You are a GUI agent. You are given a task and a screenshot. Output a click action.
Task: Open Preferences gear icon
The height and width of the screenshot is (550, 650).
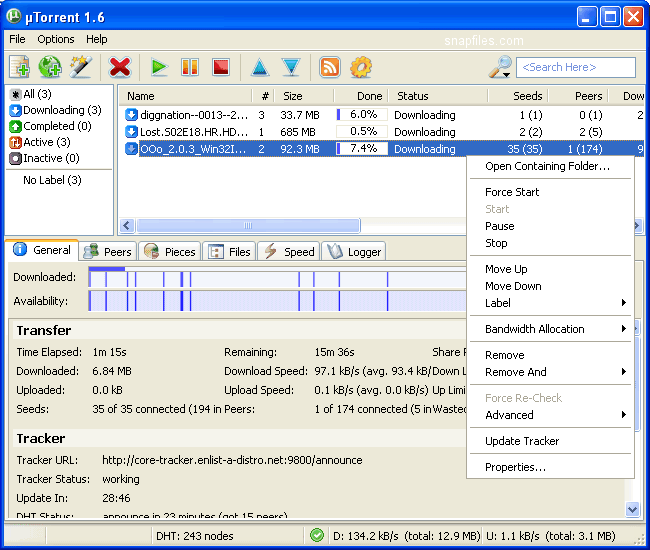pos(361,67)
